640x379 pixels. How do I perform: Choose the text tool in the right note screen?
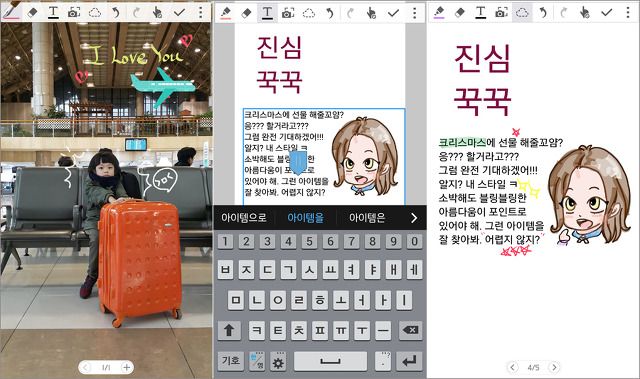(480, 13)
